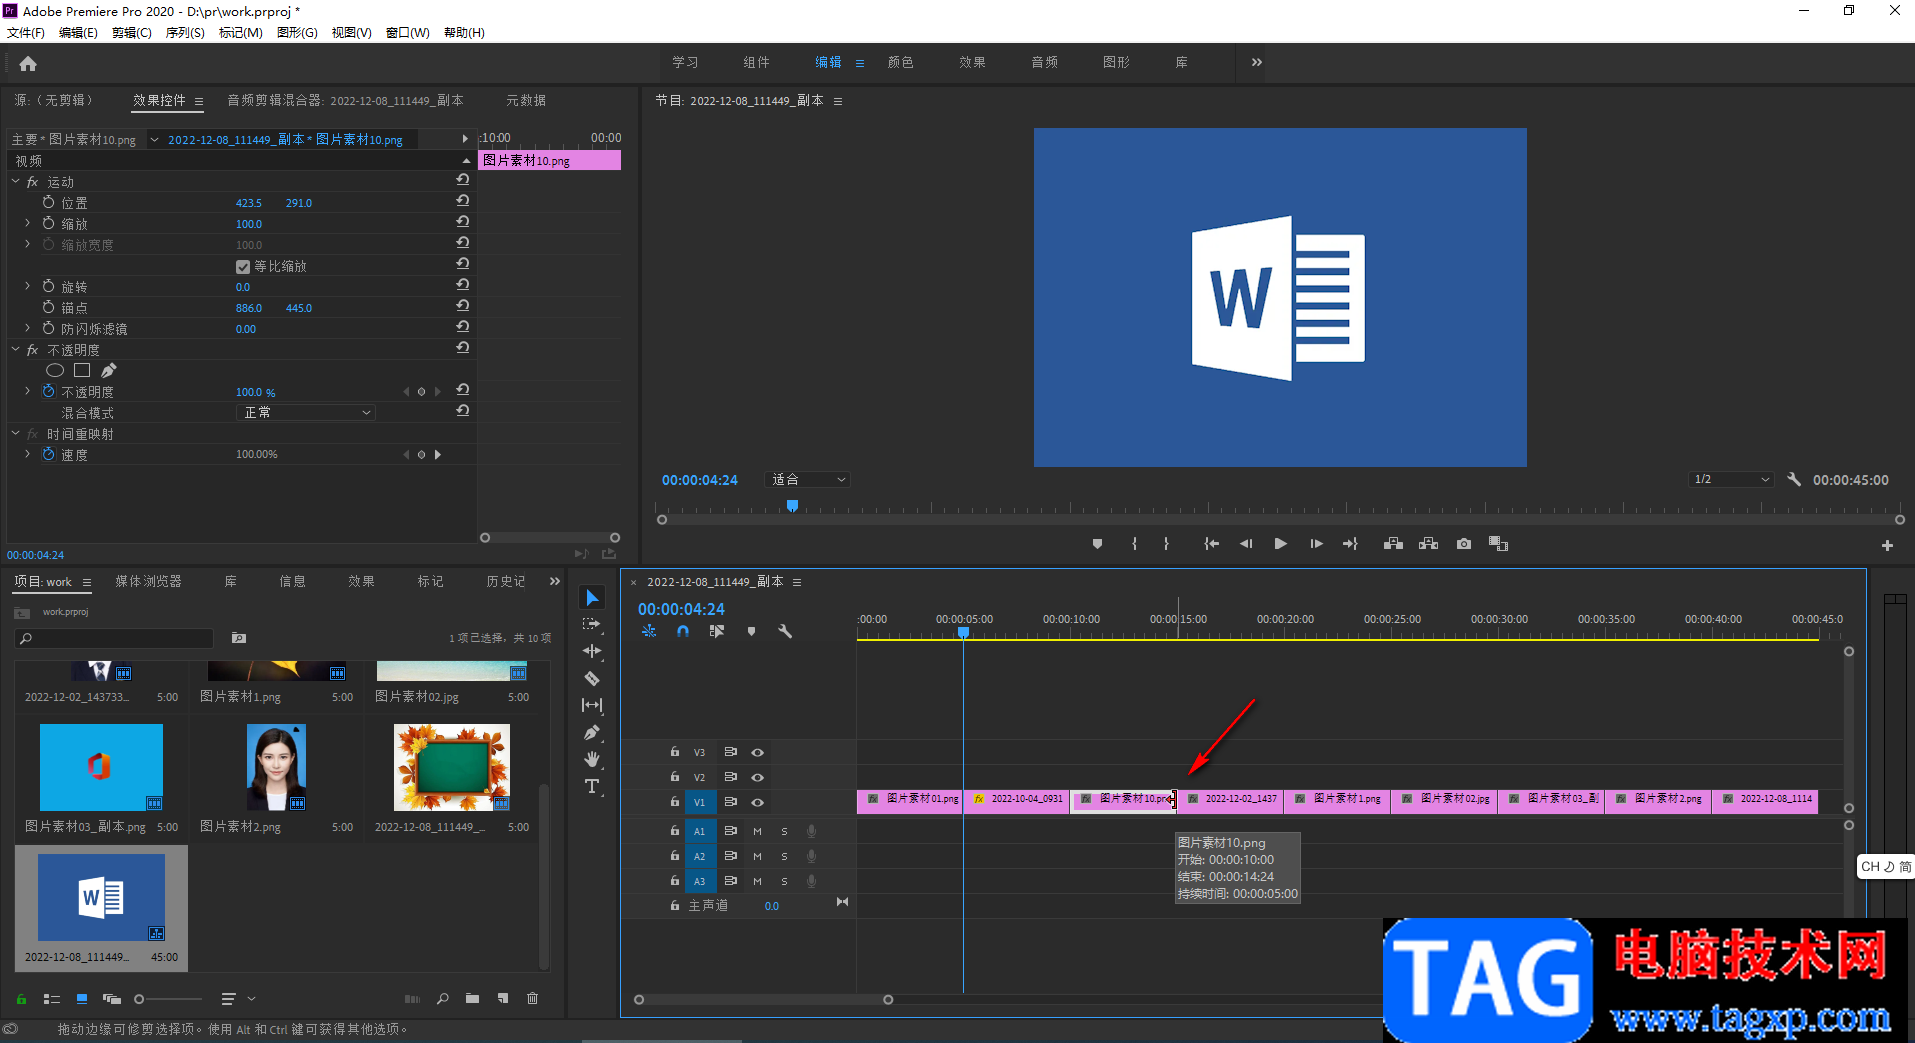The height and width of the screenshot is (1043, 1915).
Task: Click Export Frame camera icon
Action: pos(1464,544)
